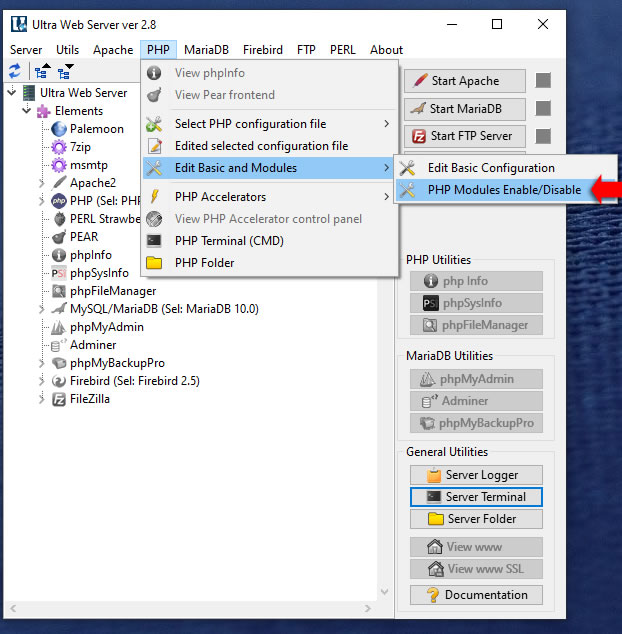
Task: Choose Edited selected configuration file
Action: (269, 146)
